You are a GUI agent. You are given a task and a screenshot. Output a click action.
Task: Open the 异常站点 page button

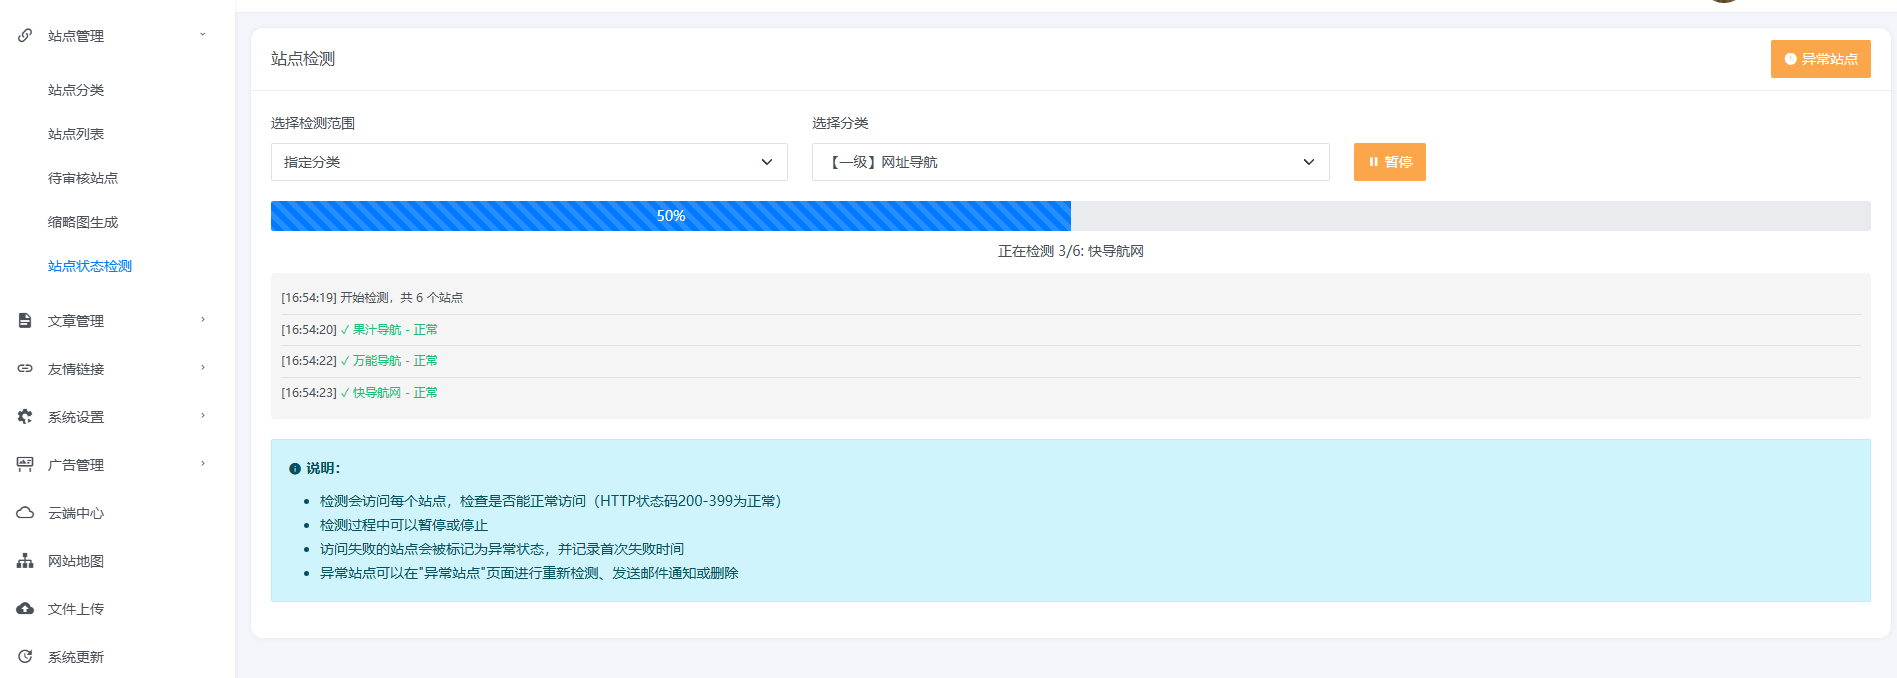(x=1820, y=59)
